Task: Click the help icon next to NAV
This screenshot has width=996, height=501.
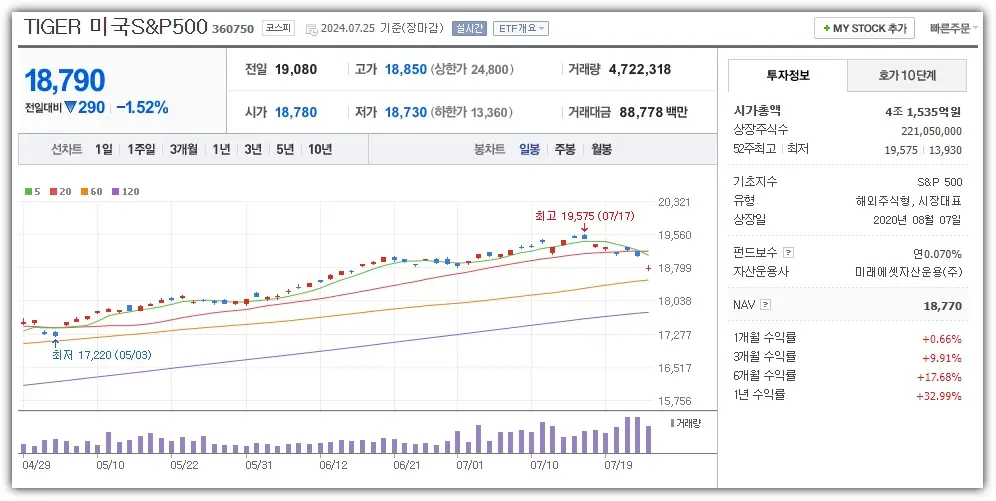Action: [x=766, y=305]
